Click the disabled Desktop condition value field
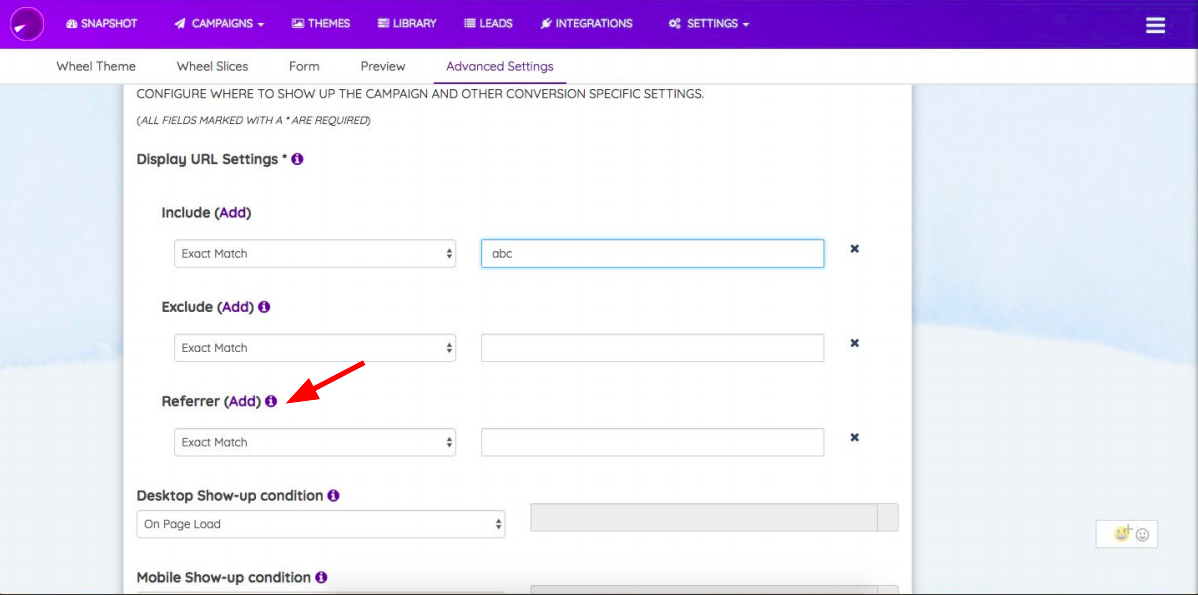1198x595 pixels. [x=704, y=517]
